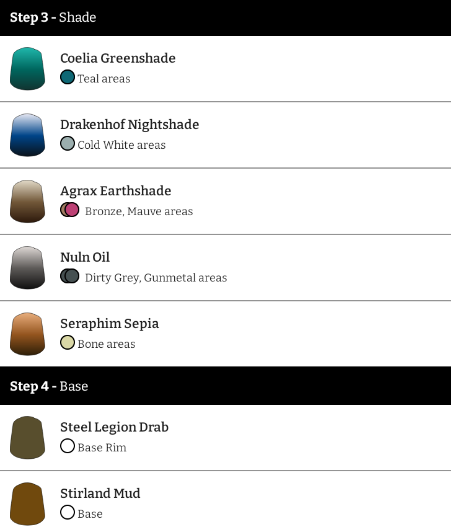Image resolution: width=451 pixels, height=531 pixels.
Task: Open the Step 4 - Base header
Action: [x=226, y=386]
